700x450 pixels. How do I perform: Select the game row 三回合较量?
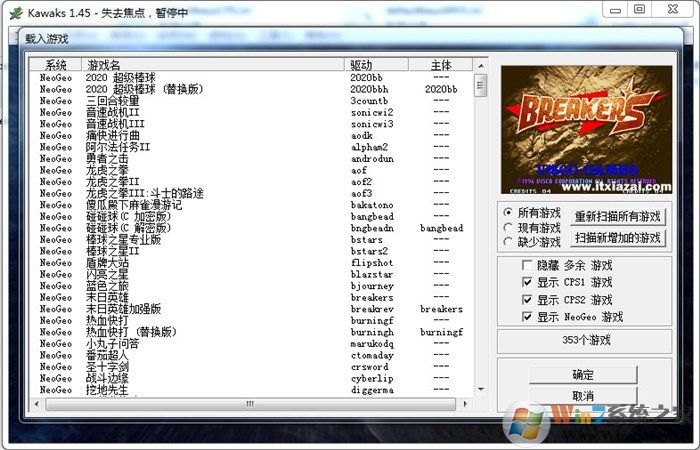pos(250,101)
